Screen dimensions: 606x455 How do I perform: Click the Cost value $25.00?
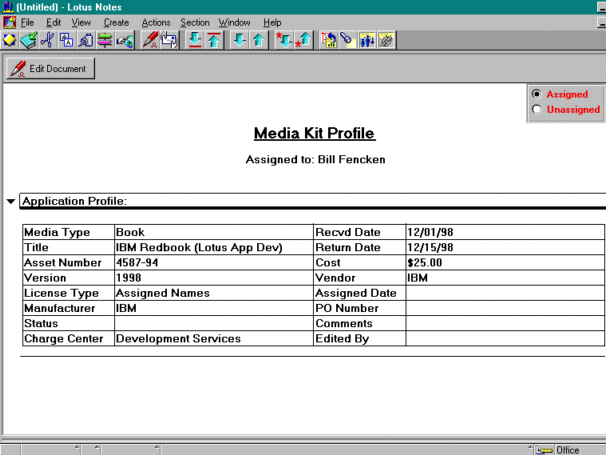425,263
